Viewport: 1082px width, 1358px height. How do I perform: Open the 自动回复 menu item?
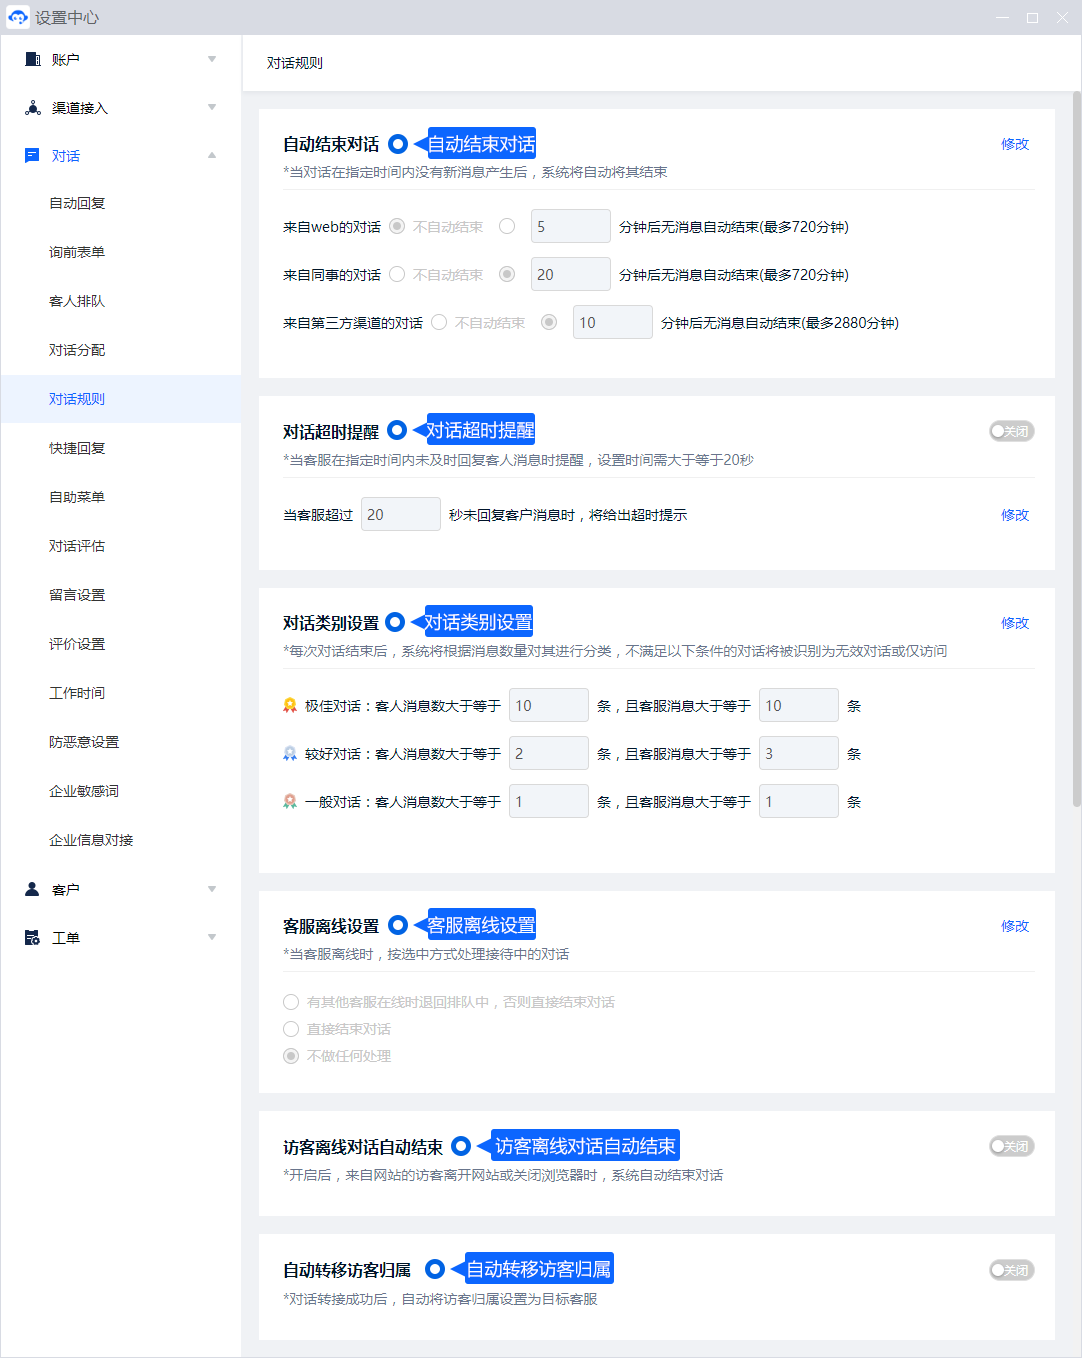pyautogui.click(x=77, y=204)
